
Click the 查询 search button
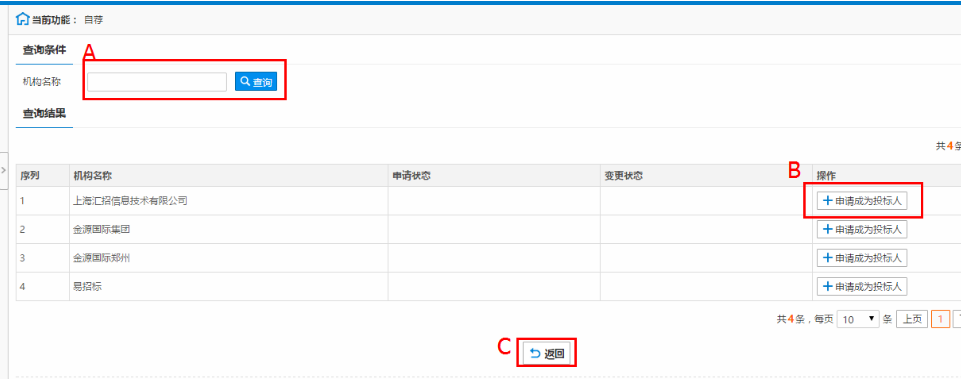pos(256,82)
